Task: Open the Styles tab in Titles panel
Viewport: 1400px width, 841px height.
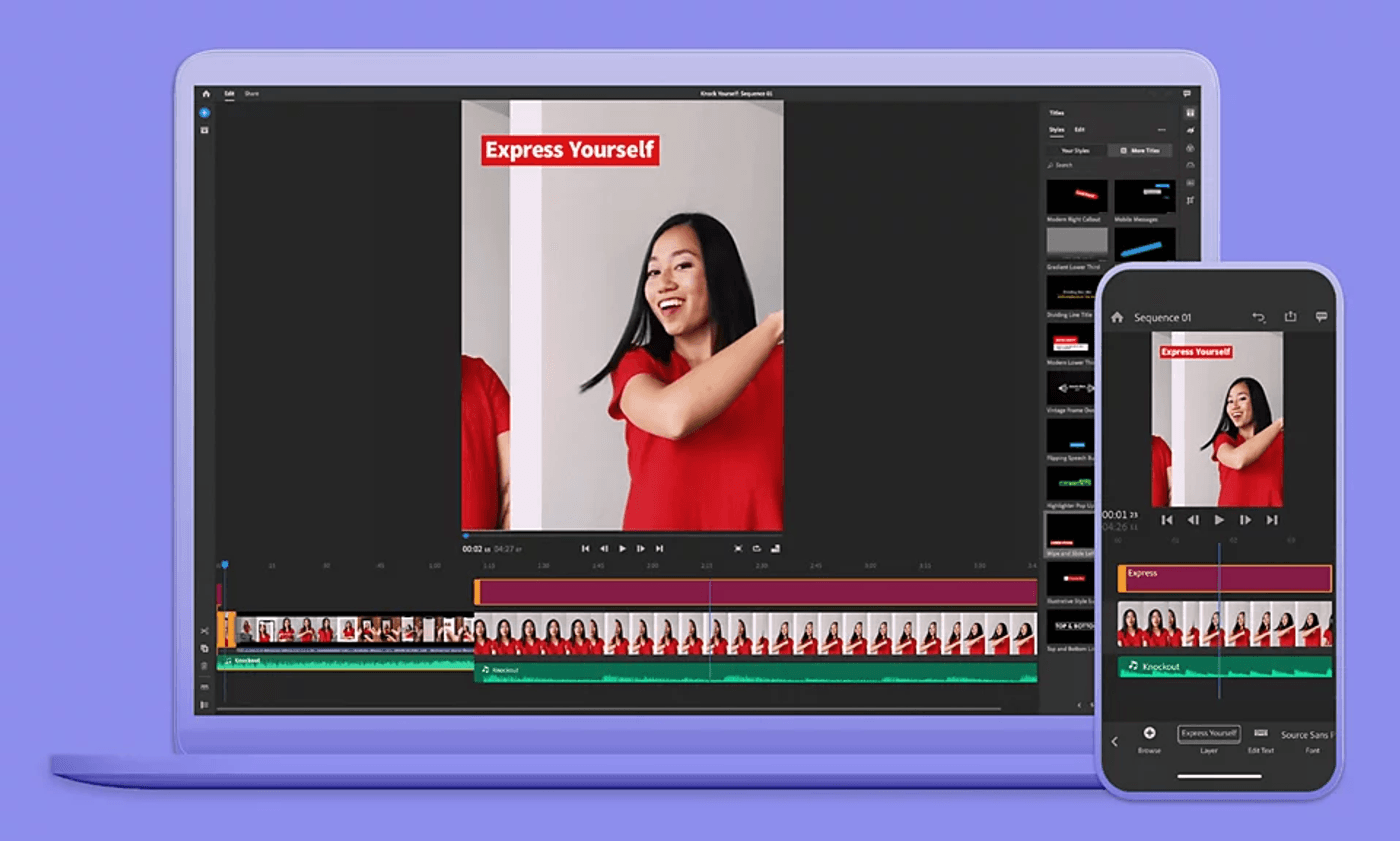Action: [x=1056, y=130]
